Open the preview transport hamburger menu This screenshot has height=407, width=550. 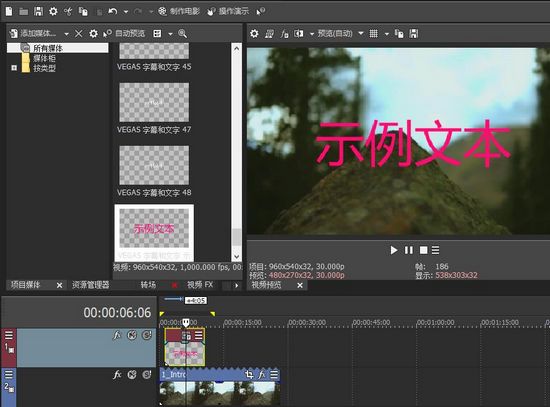[x=436, y=250]
